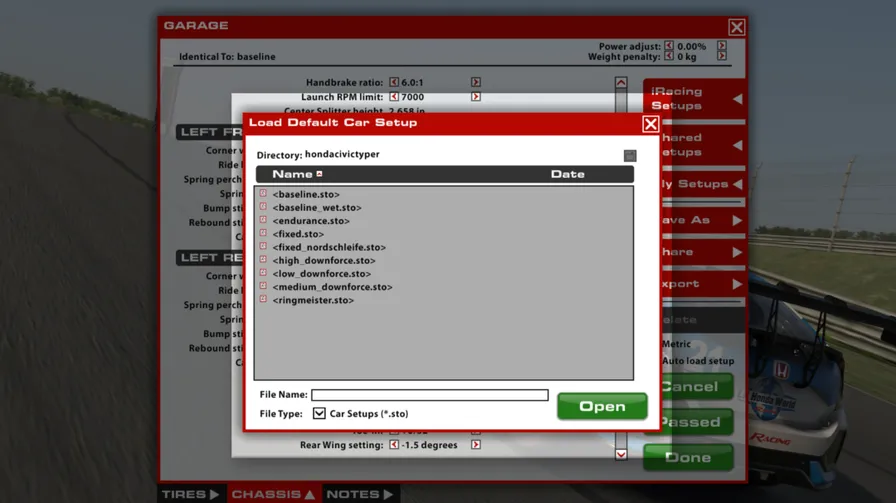Select the endurance.sto setup file
The image size is (896, 503).
tap(311, 221)
